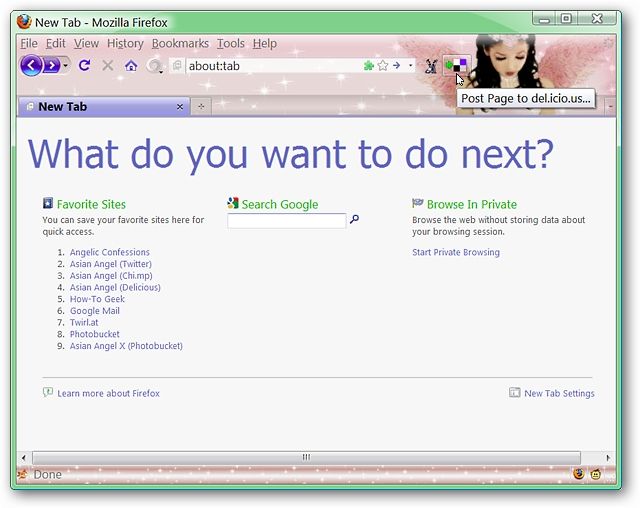Click inside the Search Google text field

tap(287, 221)
